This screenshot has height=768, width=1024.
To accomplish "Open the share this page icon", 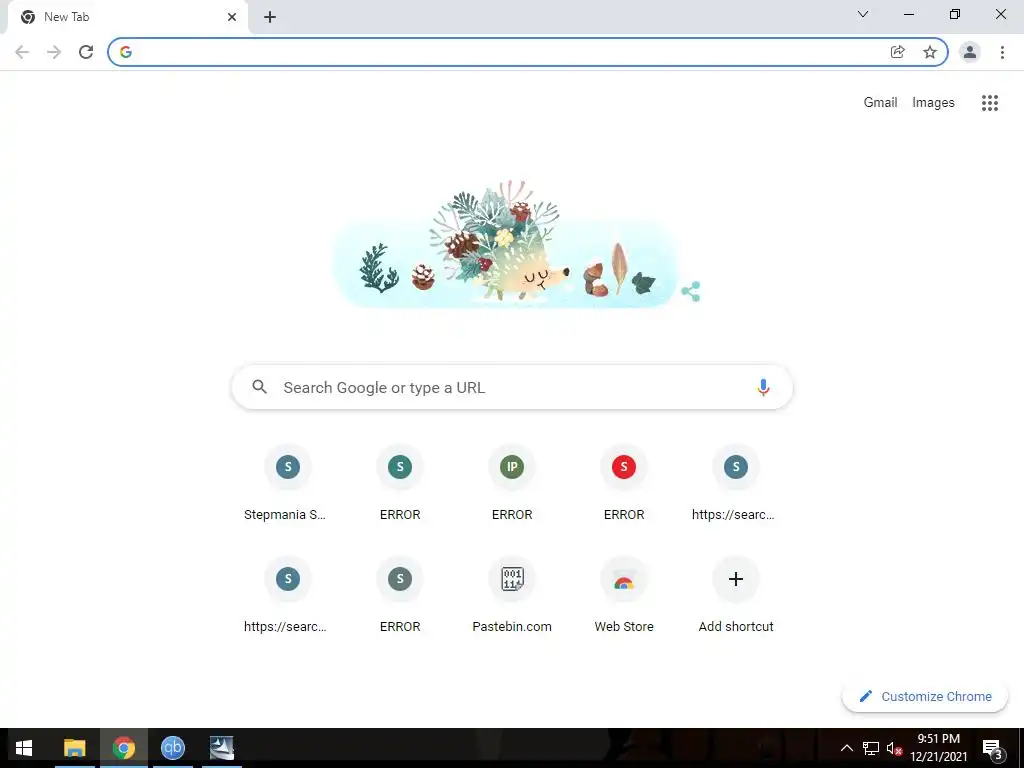I will (x=897, y=52).
